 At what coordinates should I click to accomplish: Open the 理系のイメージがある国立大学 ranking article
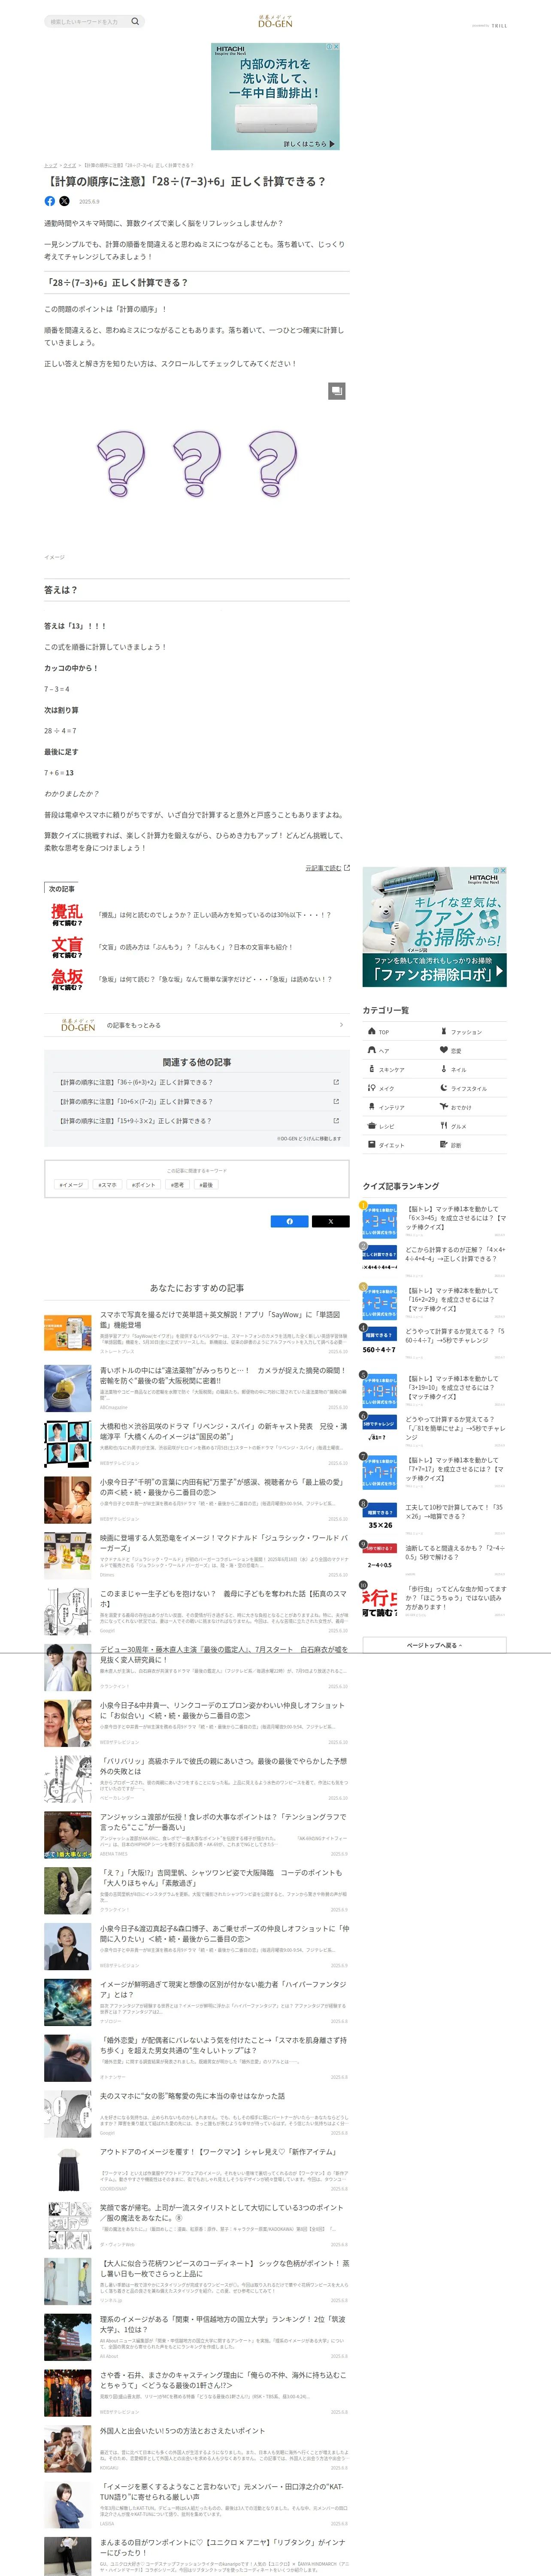(x=197, y=2336)
